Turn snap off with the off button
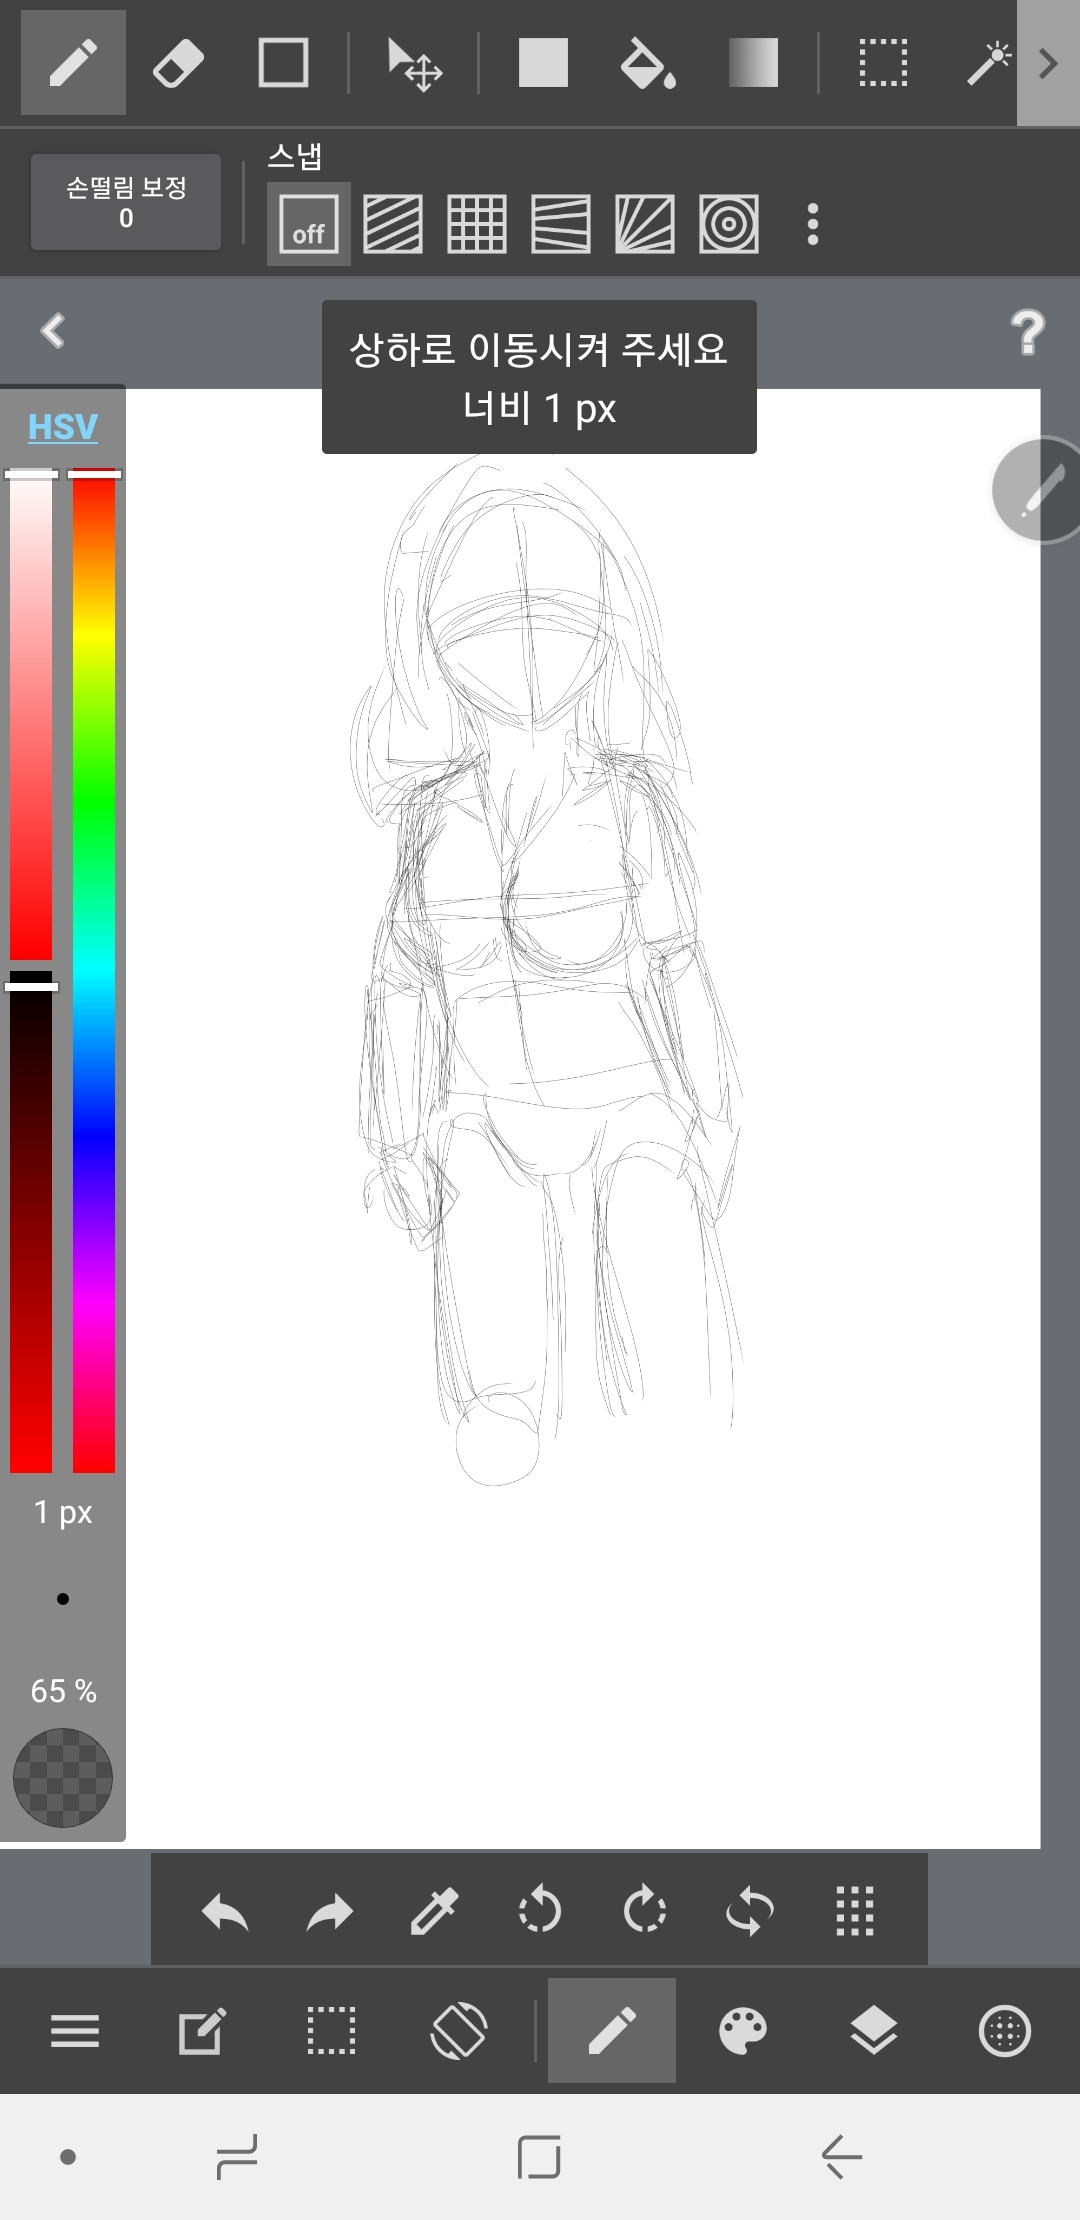 (x=308, y=224)
